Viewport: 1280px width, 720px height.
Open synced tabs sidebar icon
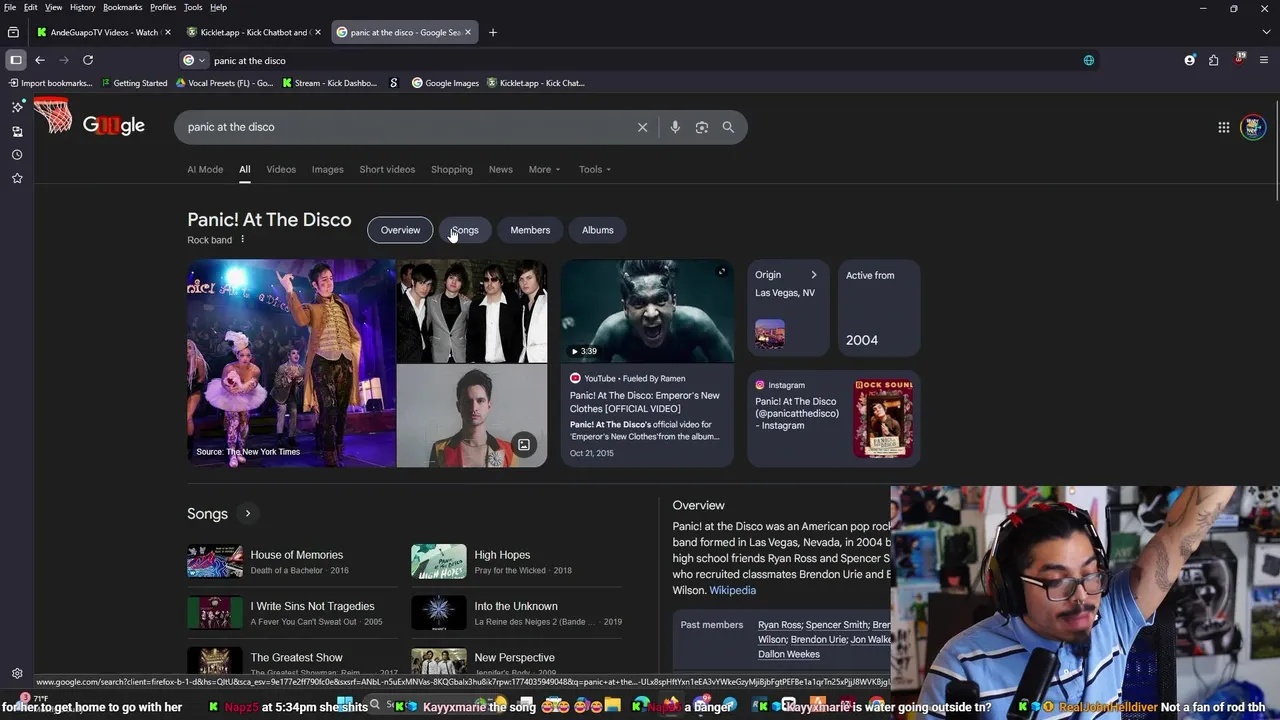point(17,131)
